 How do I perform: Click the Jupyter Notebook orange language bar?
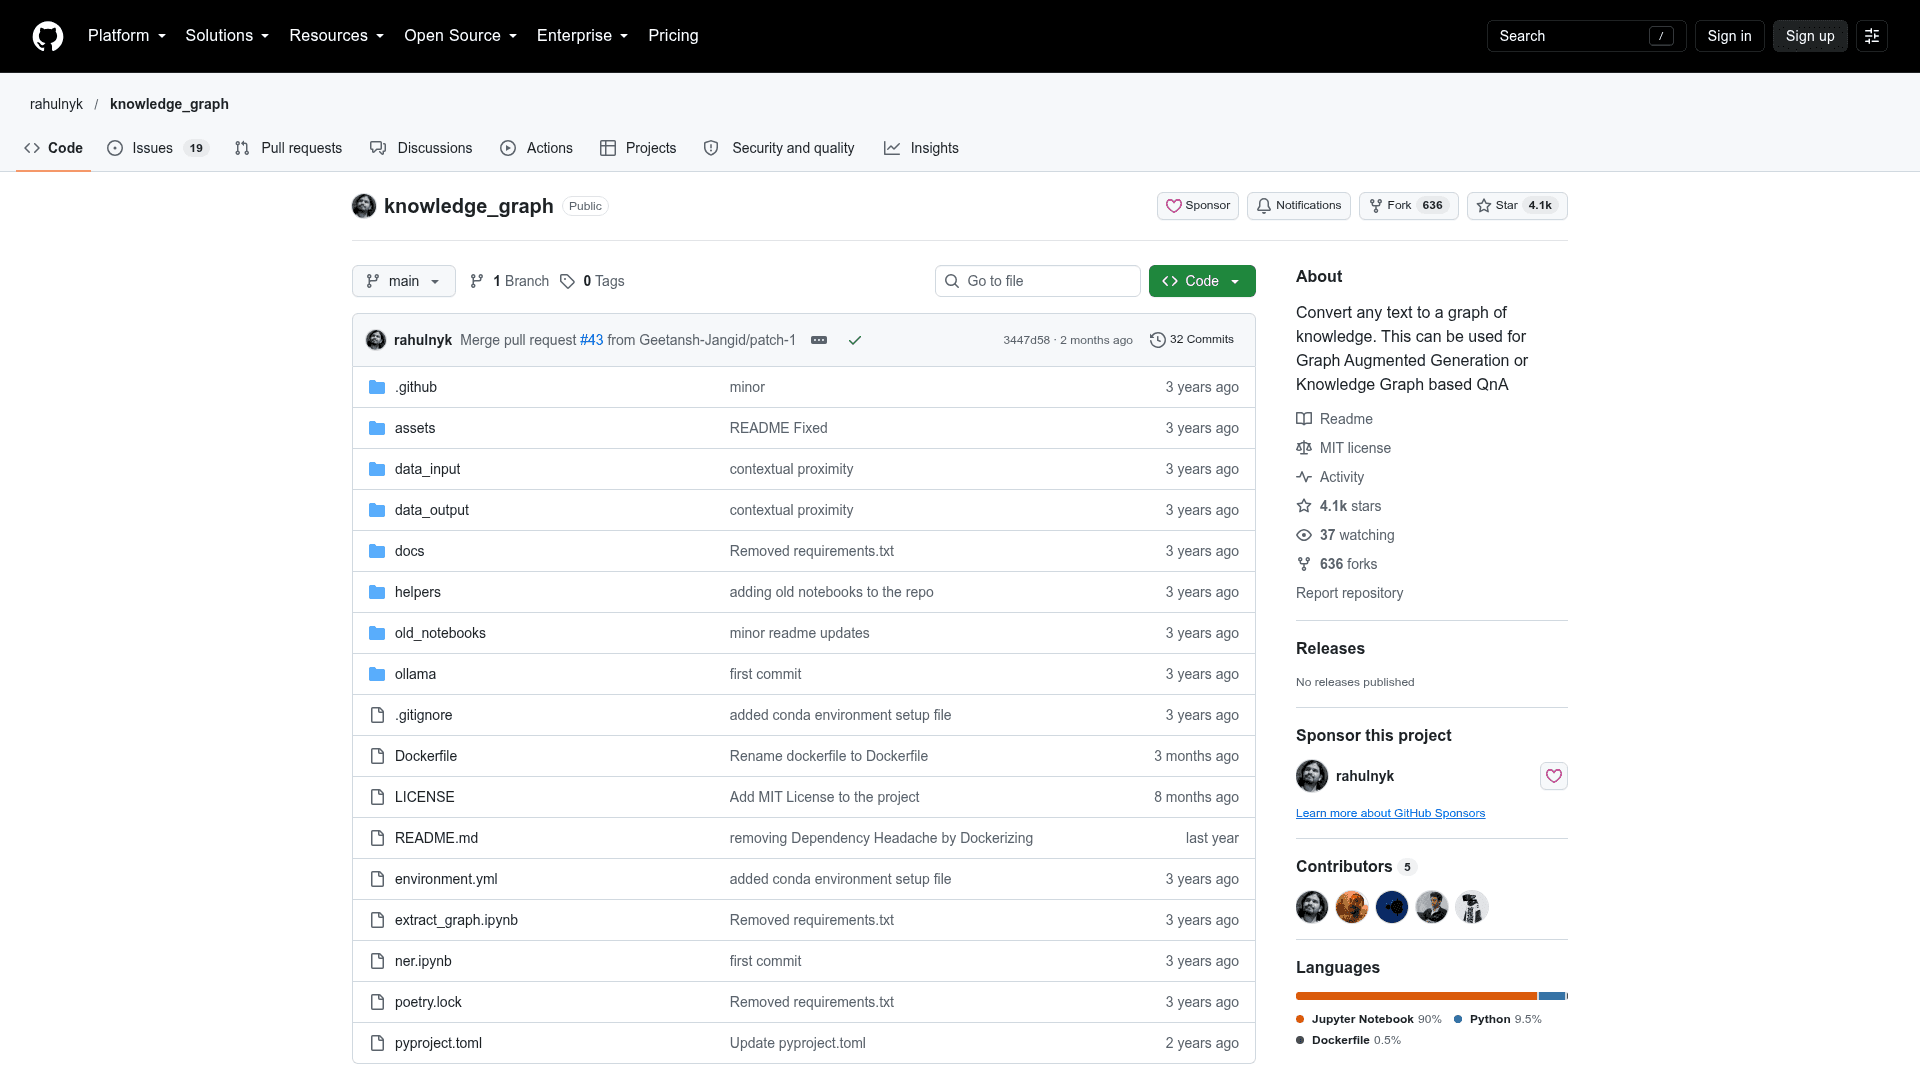[1416, 996]
